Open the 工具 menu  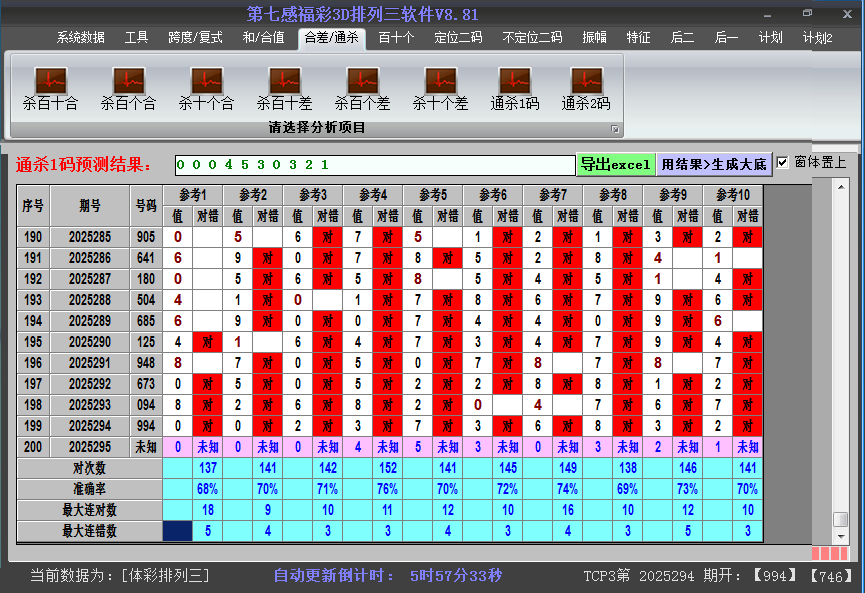pyautogui.click(x=136, y=37)
